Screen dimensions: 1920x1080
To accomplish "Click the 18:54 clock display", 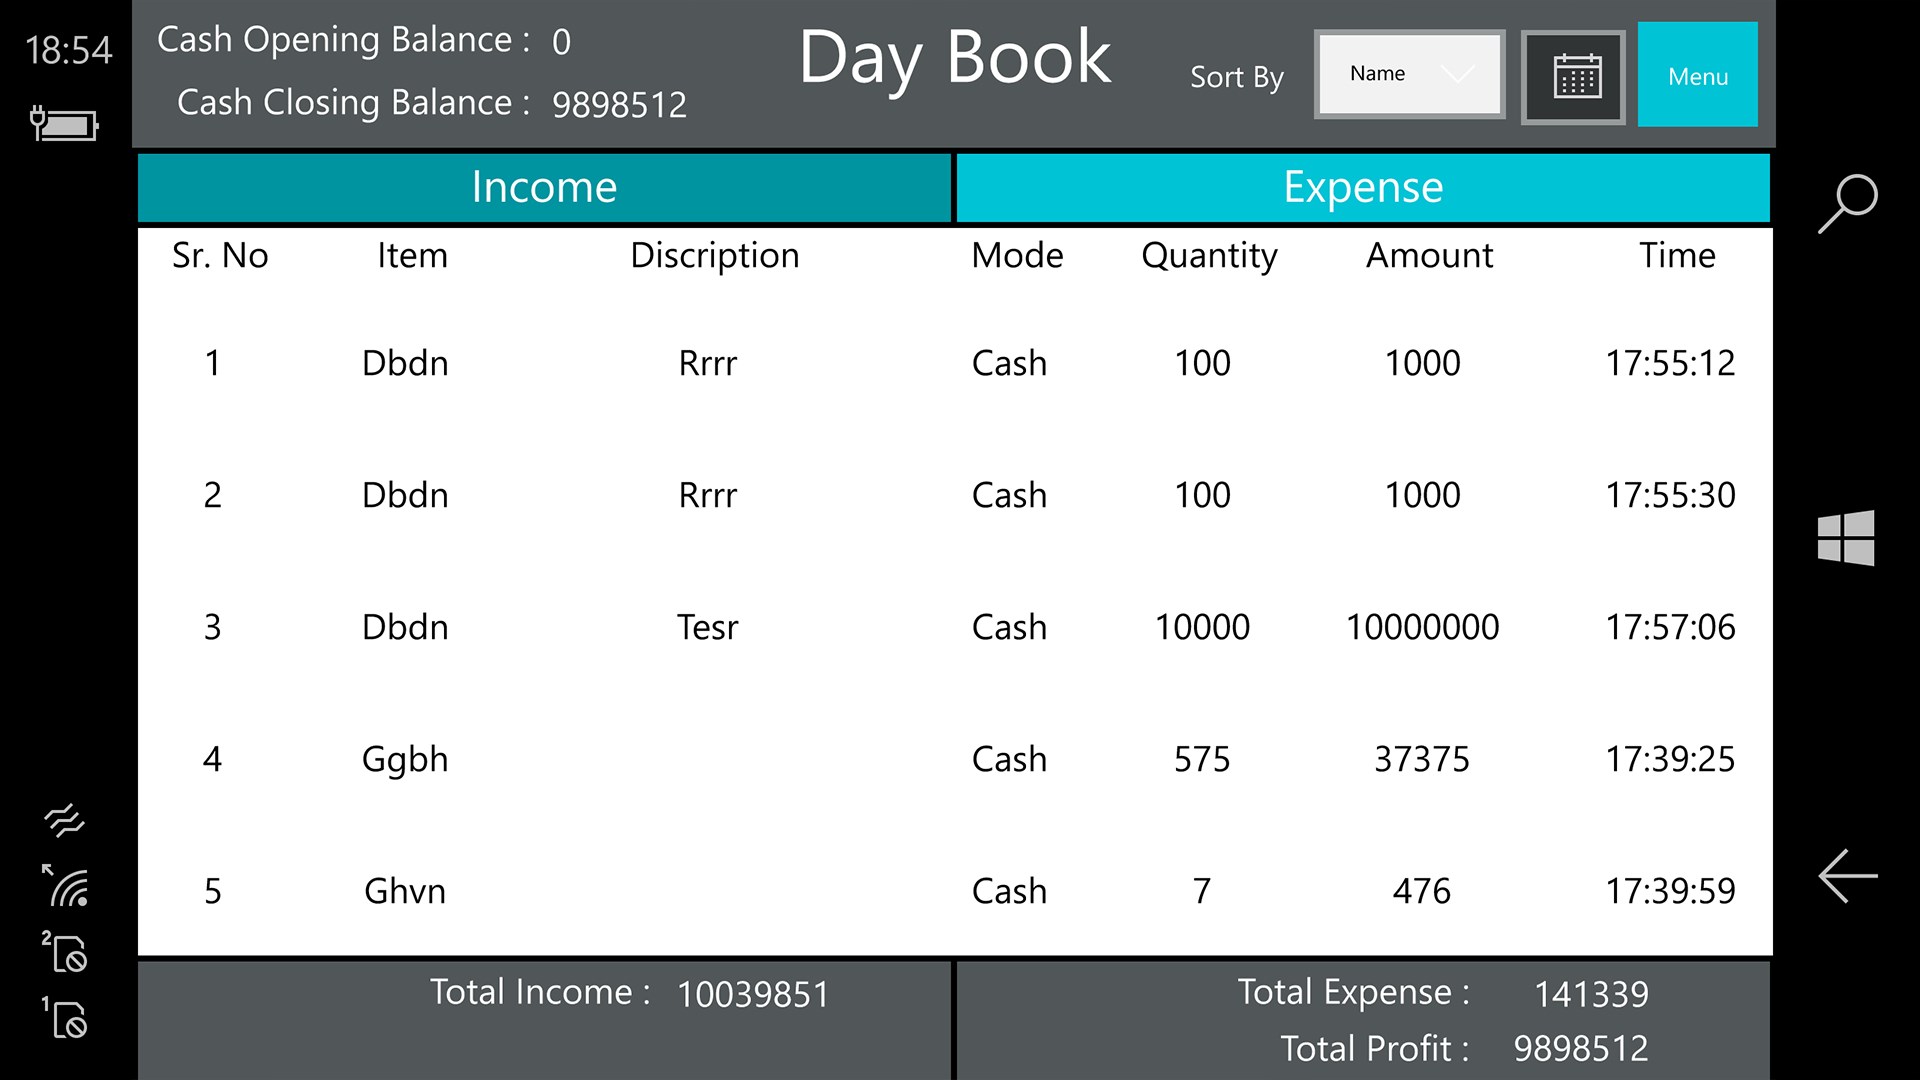I will (68, 50).
